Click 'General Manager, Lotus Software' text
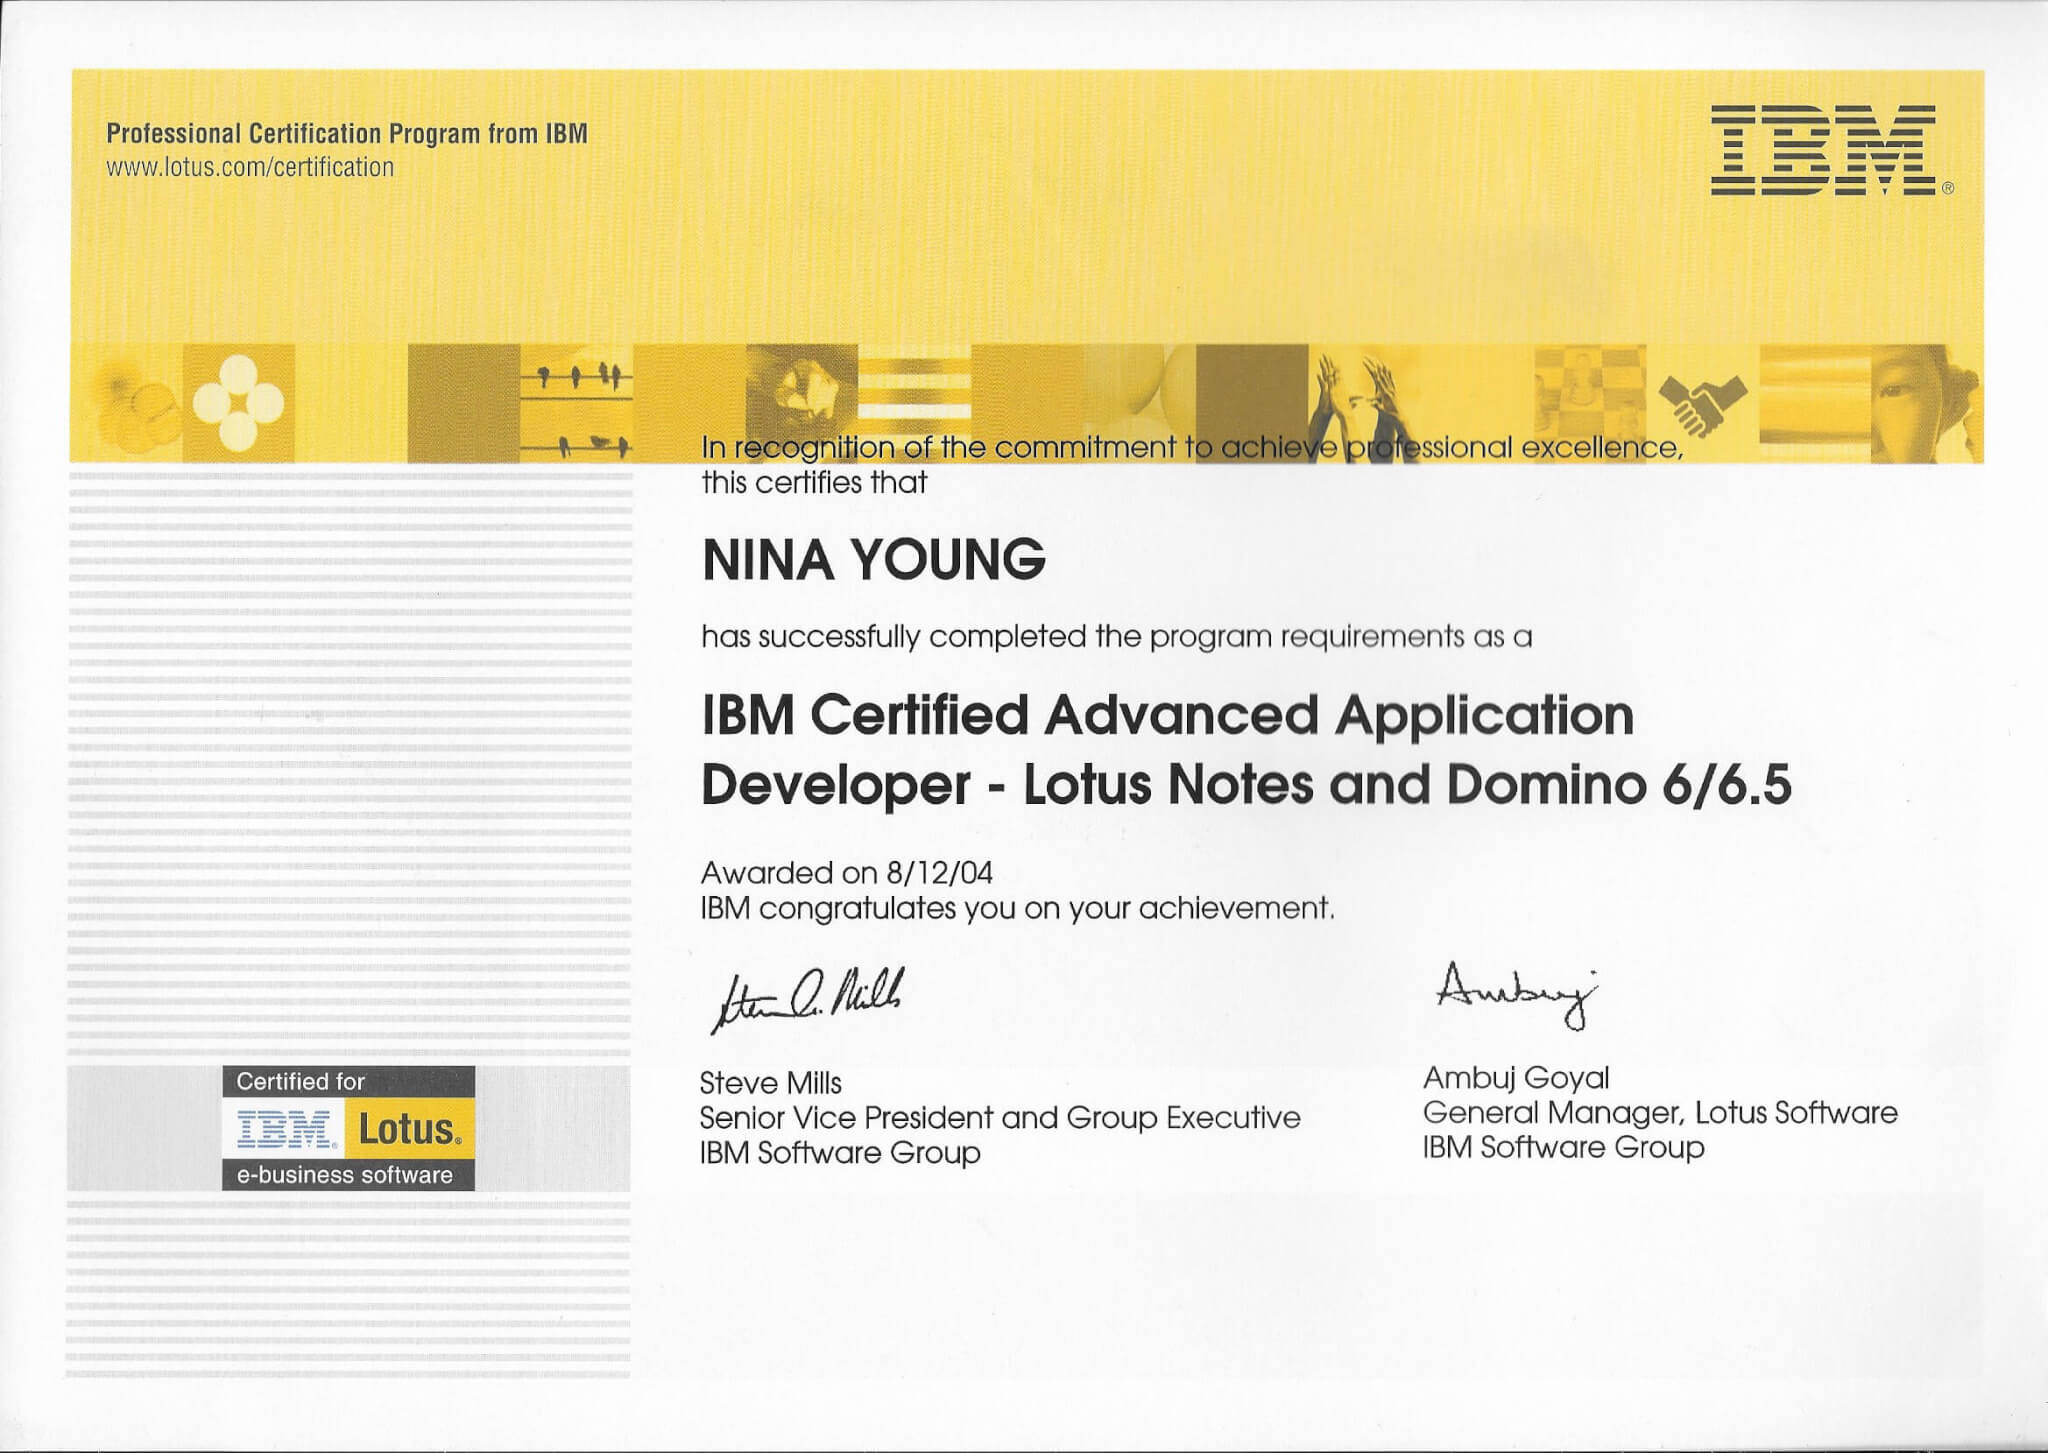The width and height of the screenshot is (2048, 1453). coord(1660,1113)
